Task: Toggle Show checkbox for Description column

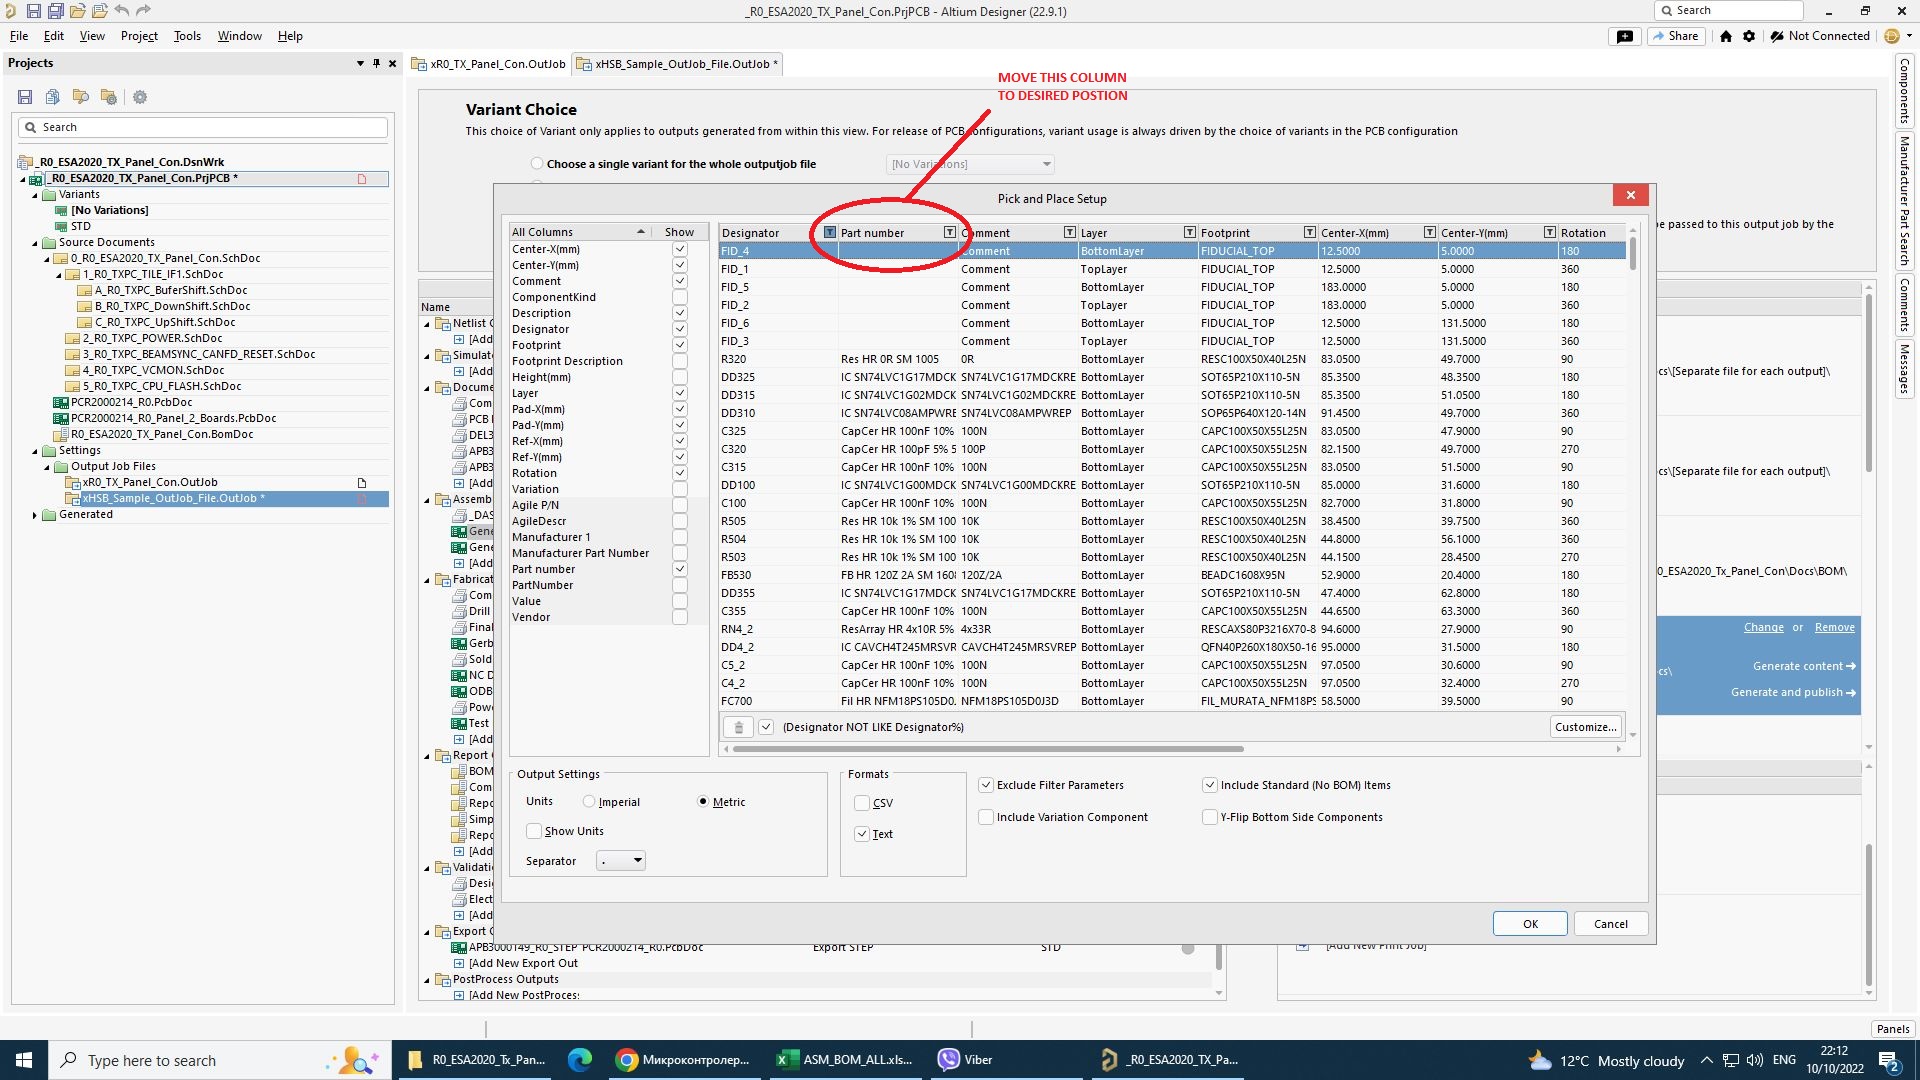Action: pos(680,313)
